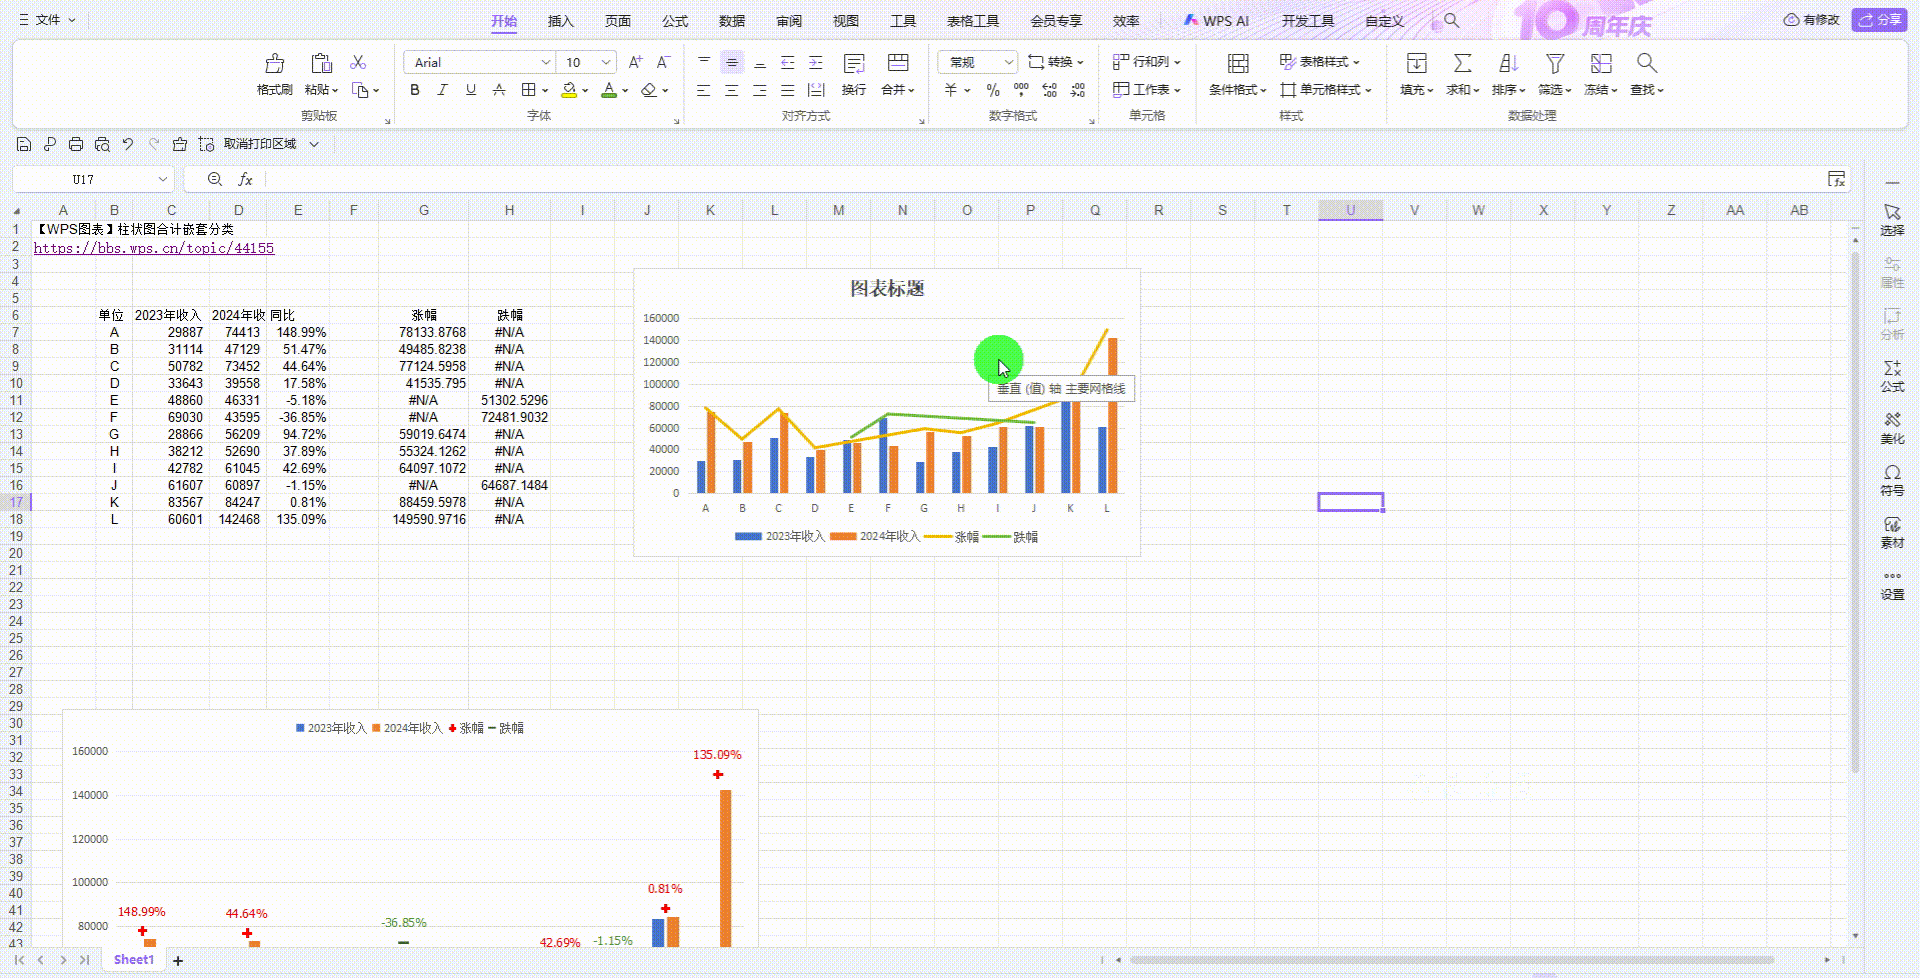Image resolution: width=1920 pixels, height=978 pixels.
Task: Open the Insert (插入) ribbon tab
Action: [560, 21]
